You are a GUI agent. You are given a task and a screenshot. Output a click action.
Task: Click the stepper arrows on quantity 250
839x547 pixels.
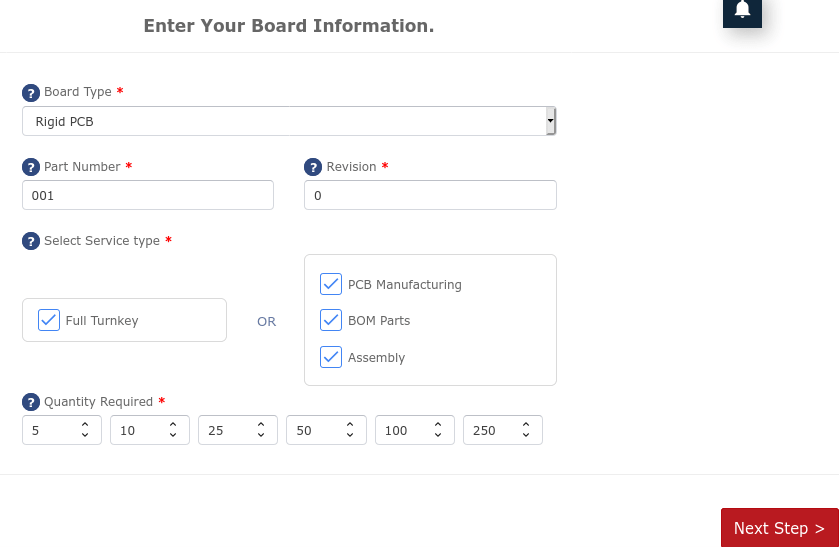click(x=526, y=430)
